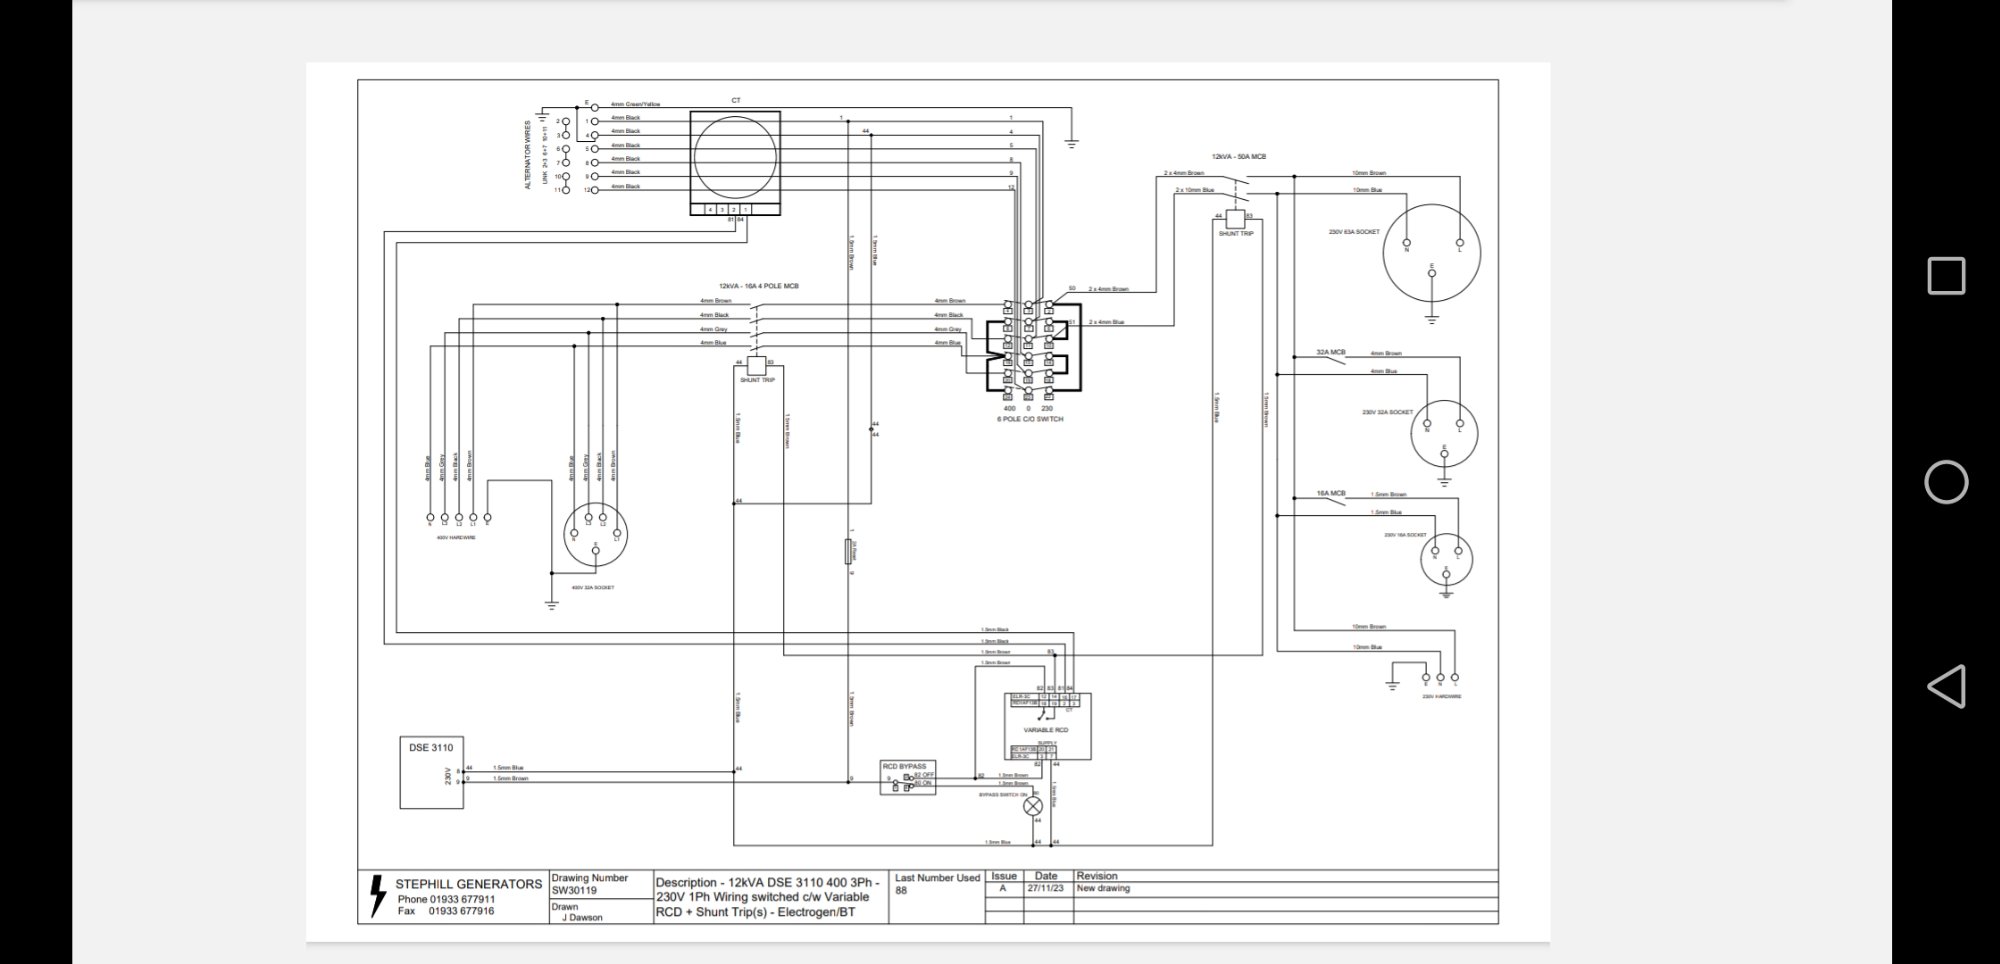The height and width of the screenshot is (964, 2000).
Task: Tap the 400V 32A socket symbol
Action: 595,535
